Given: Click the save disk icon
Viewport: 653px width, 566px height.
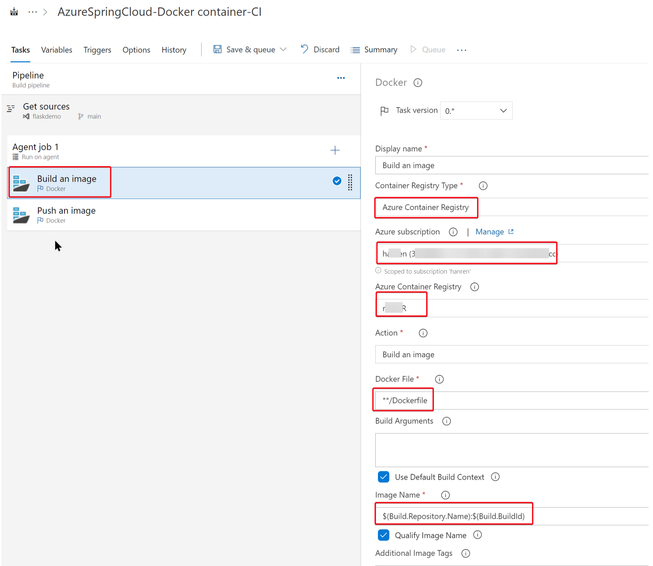Looking at the screenshot, I should (x=217, y=49).
